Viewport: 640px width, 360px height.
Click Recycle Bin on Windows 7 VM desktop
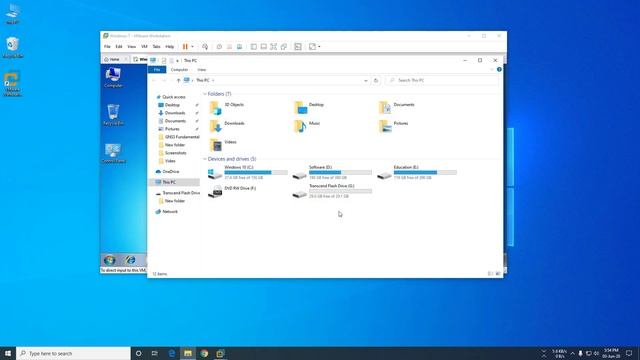[x=113, y=115]
